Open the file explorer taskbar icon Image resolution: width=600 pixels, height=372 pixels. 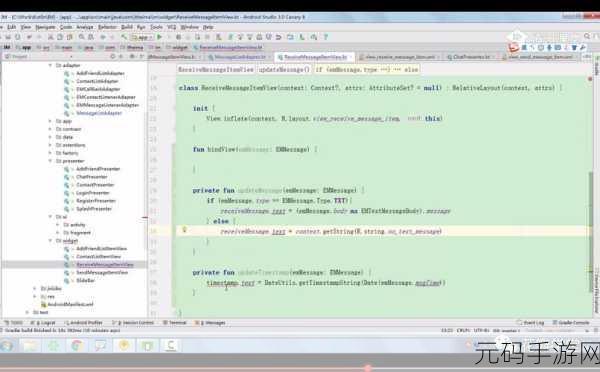click(30, 346)
